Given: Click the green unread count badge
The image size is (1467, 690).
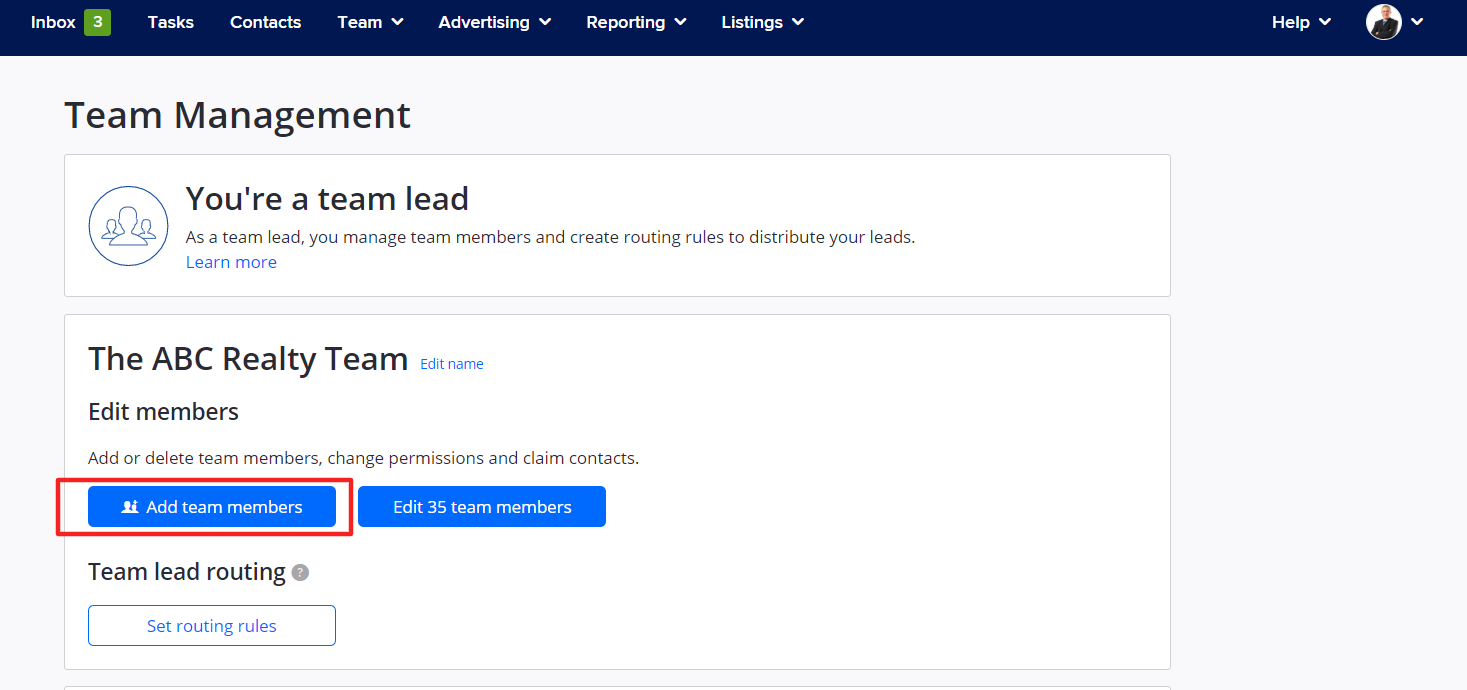Looking at the screenshot, I should (x=97, y=22).
